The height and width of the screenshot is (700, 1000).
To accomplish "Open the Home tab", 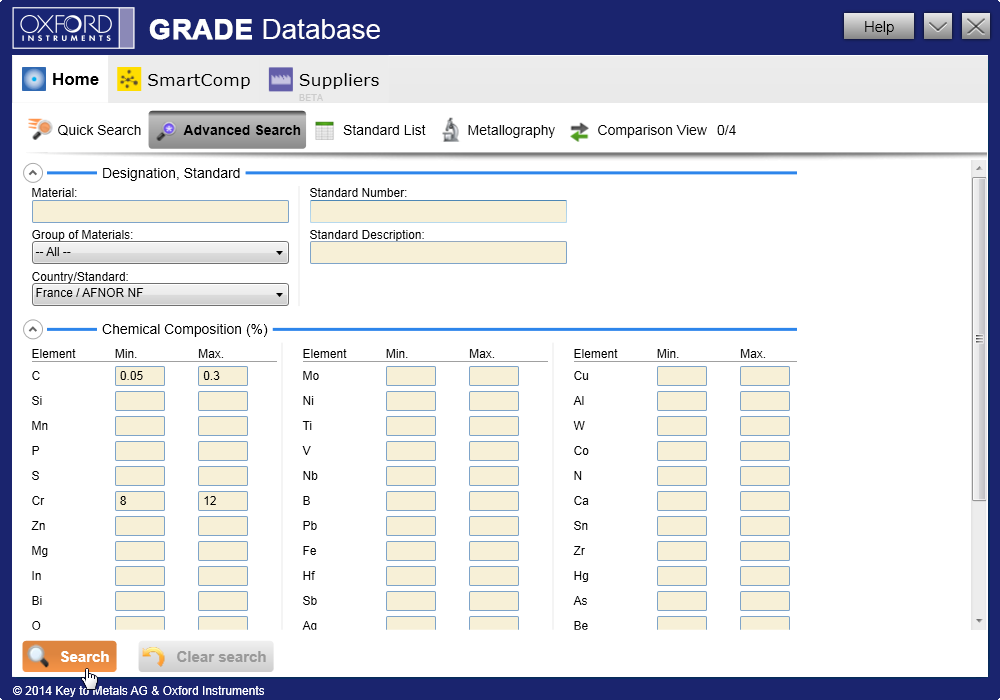I will click(61, 79).
